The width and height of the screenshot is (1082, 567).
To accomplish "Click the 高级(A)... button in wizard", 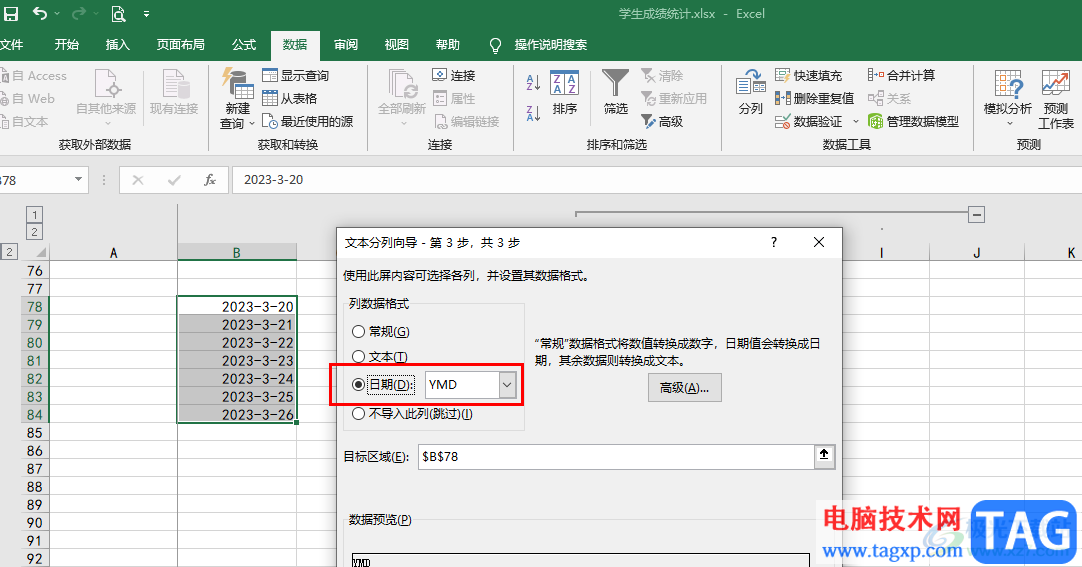I will (x=685, y=388).
